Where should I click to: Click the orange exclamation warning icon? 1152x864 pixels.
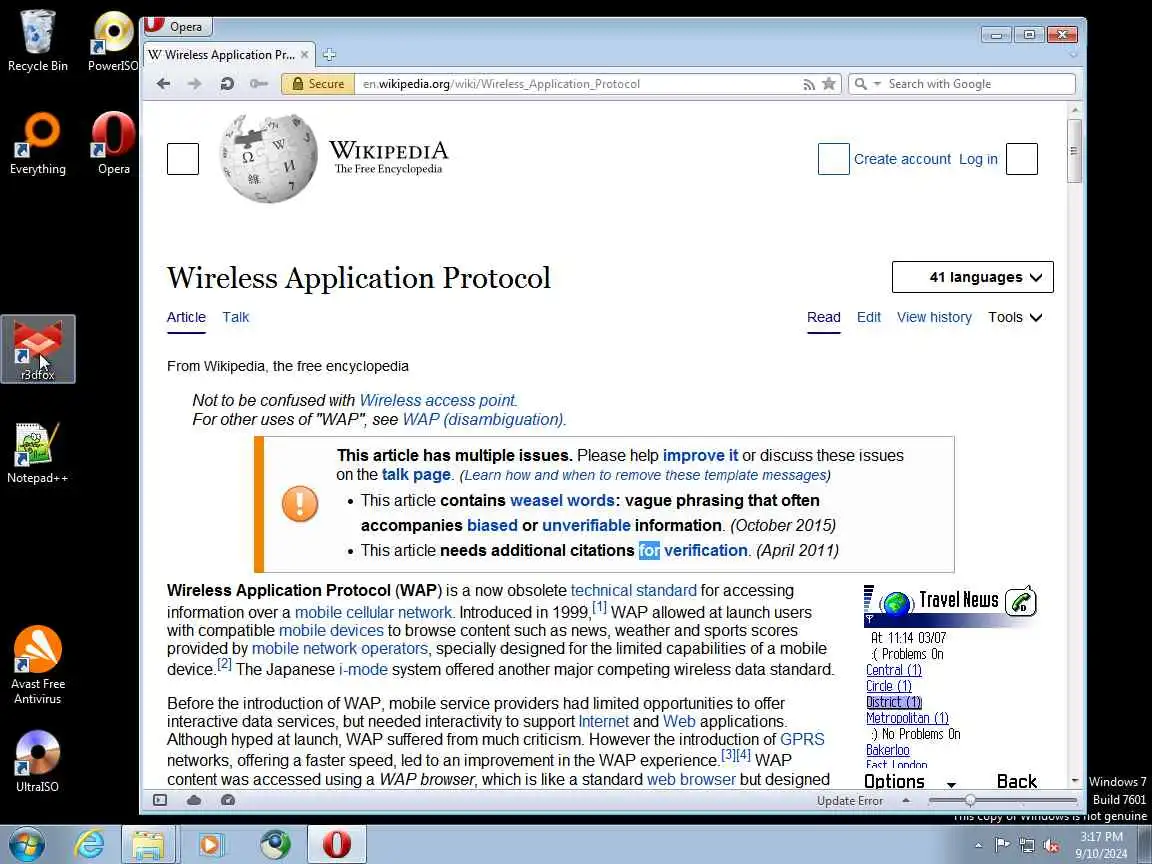point(300,504)
